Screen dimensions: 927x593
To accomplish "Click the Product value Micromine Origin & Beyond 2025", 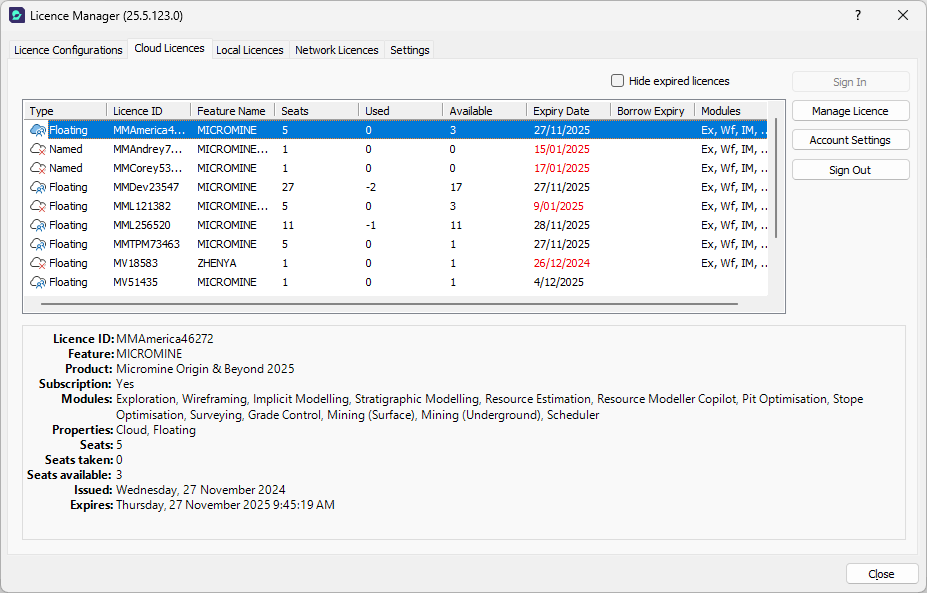I will [205, 369].
